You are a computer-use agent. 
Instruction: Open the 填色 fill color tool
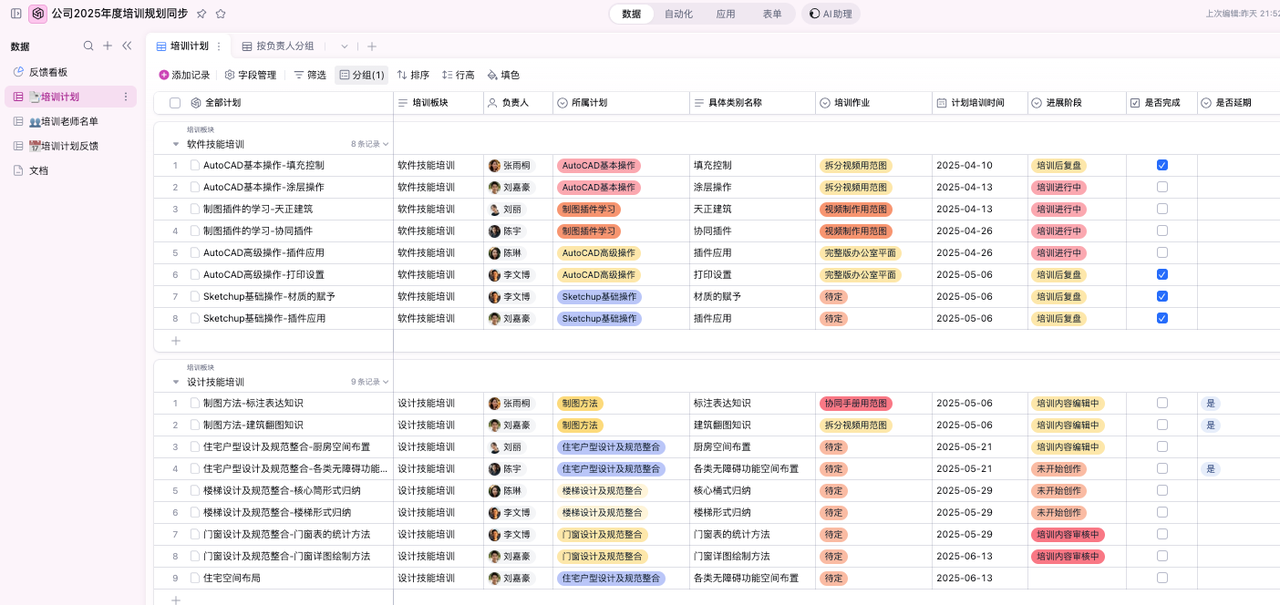click(x=503, y=75)
